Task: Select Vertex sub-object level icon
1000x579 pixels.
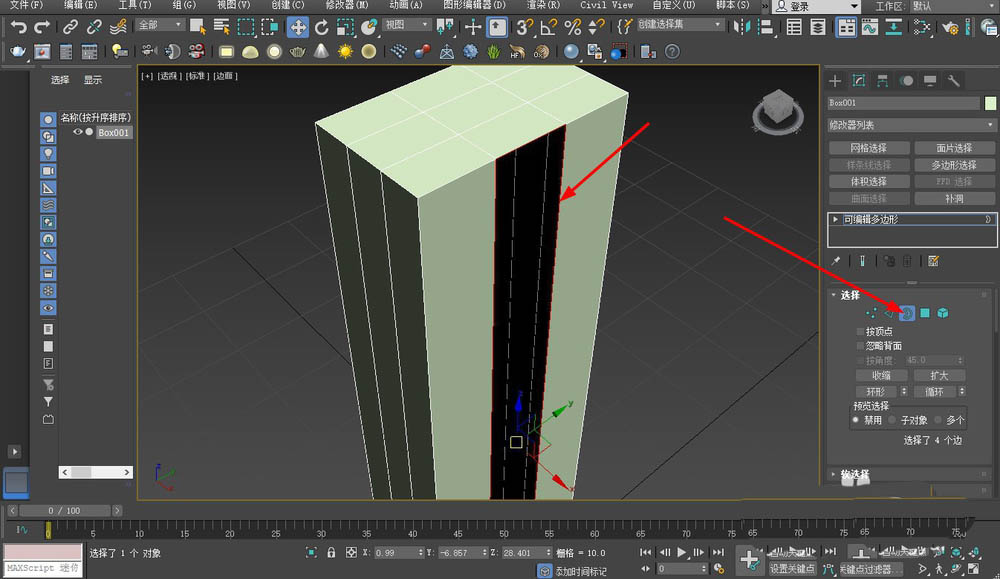Action: 871,313
